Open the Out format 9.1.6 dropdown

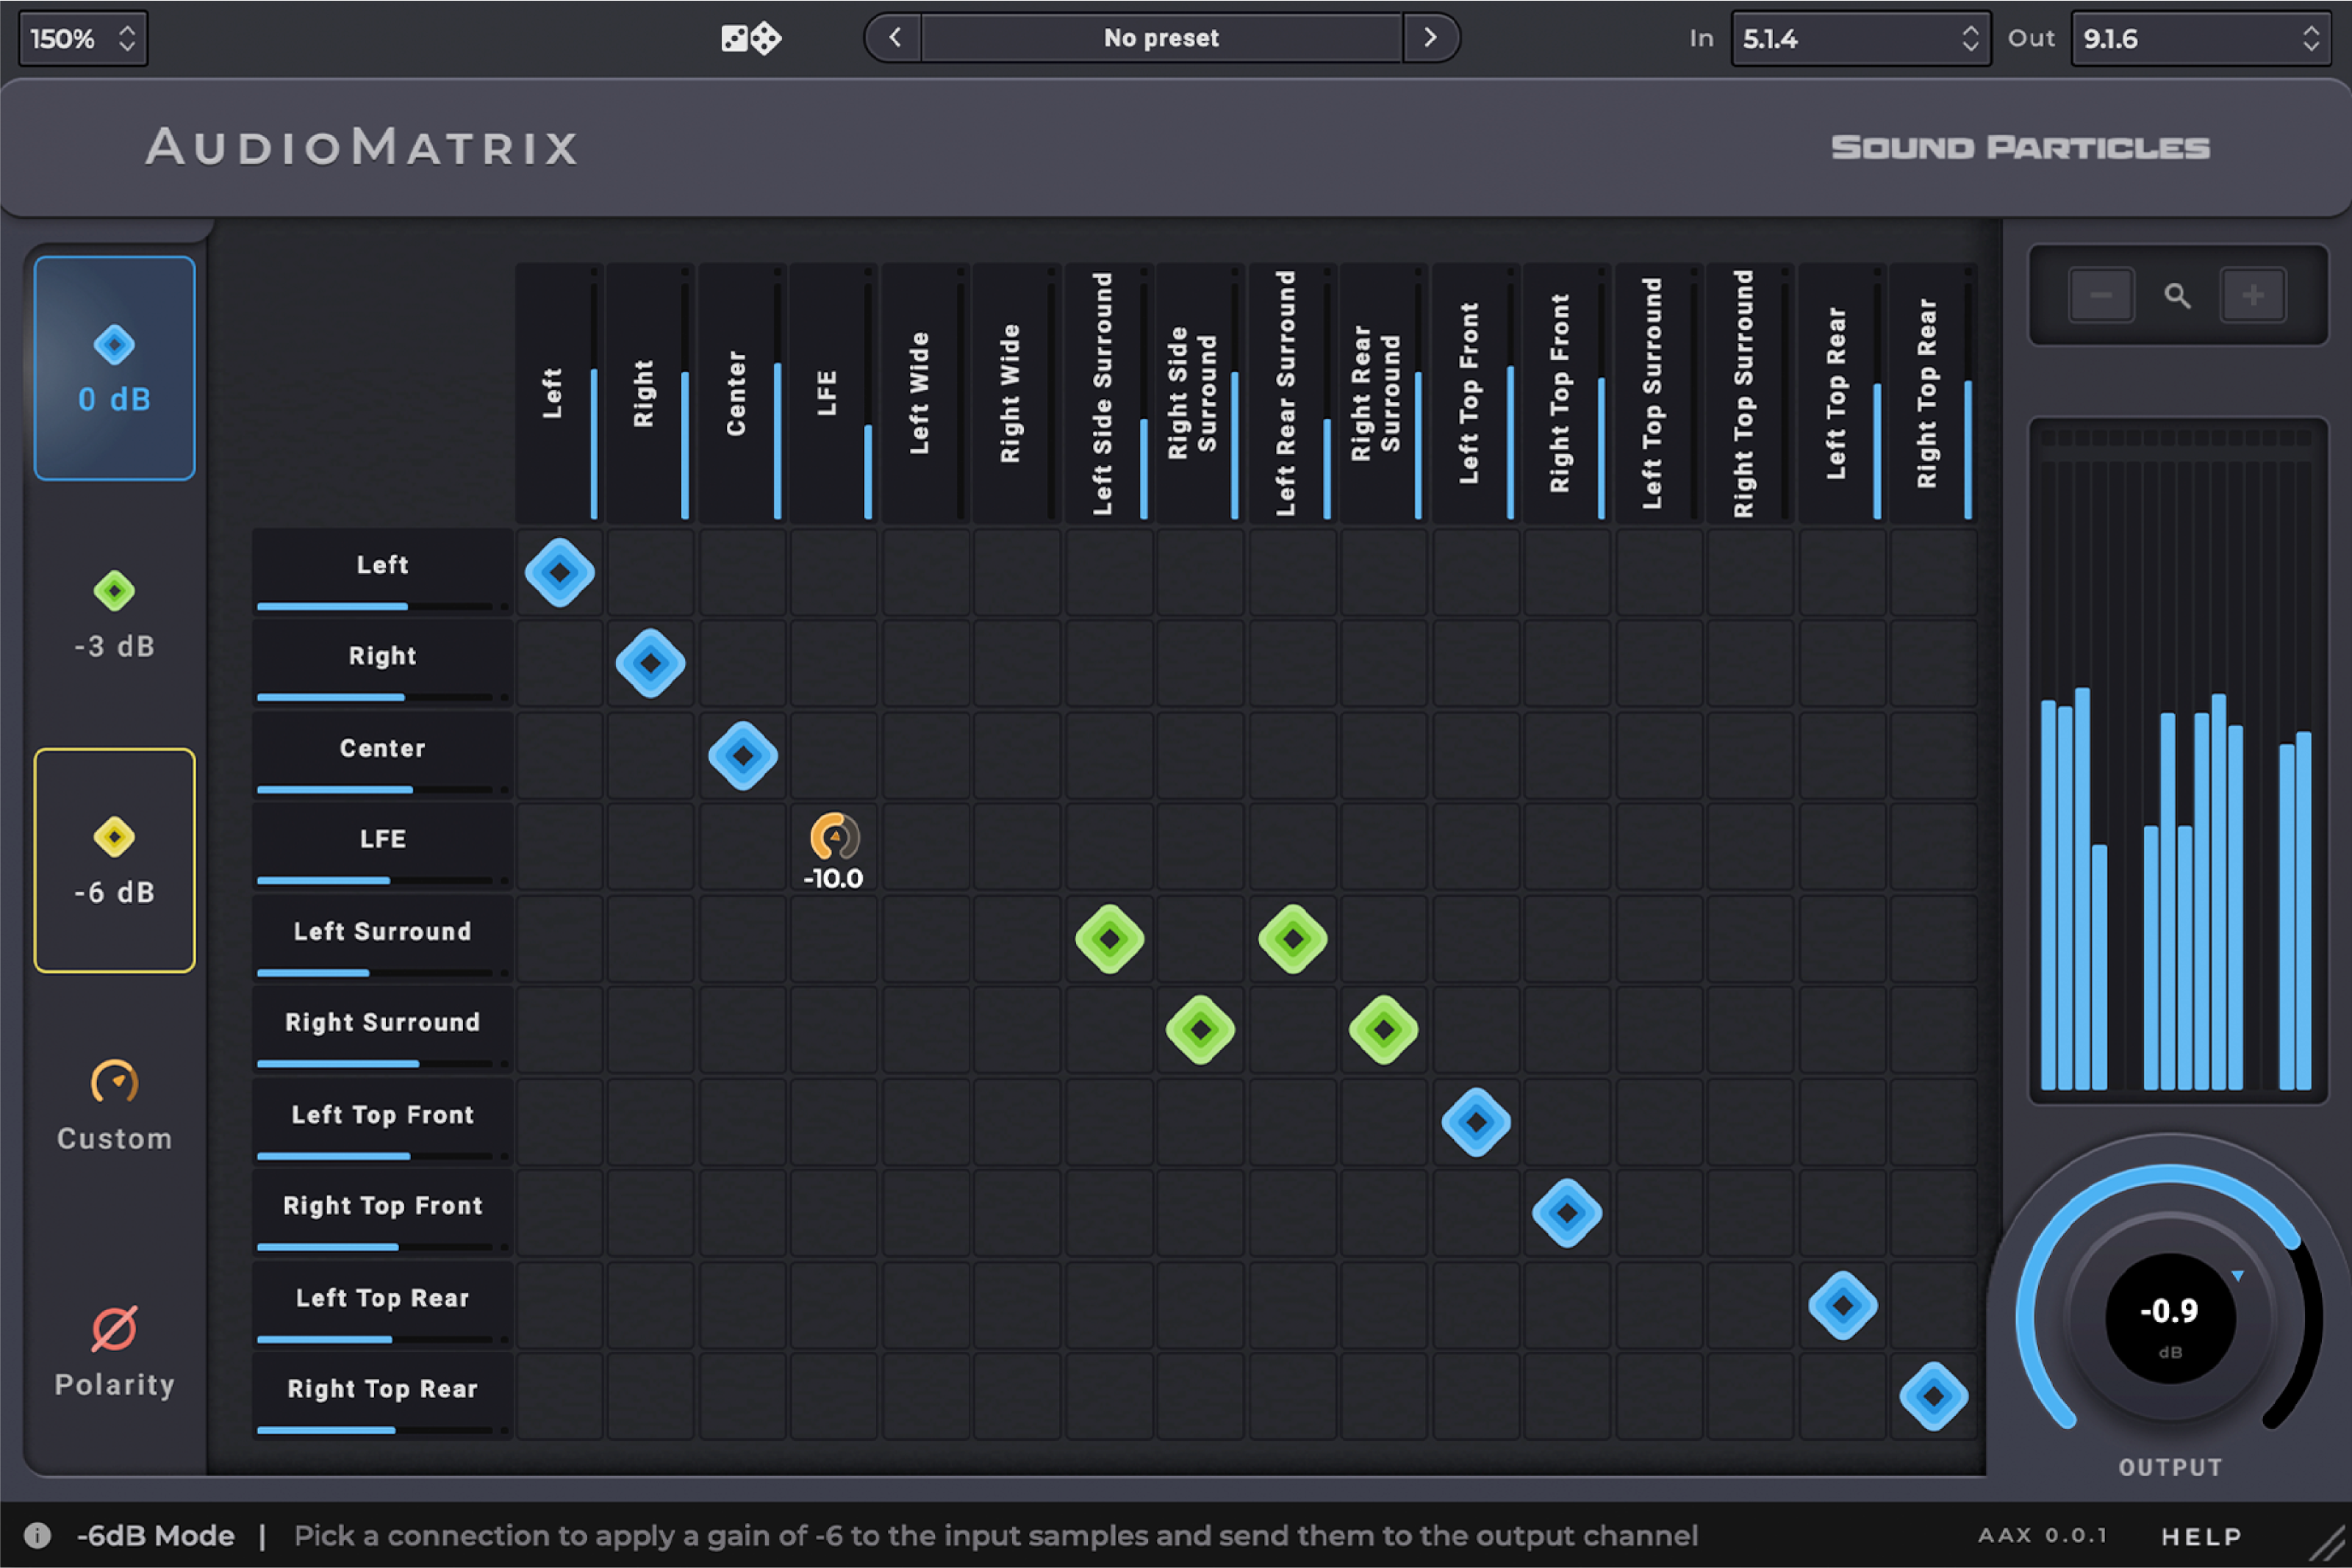2200,39
